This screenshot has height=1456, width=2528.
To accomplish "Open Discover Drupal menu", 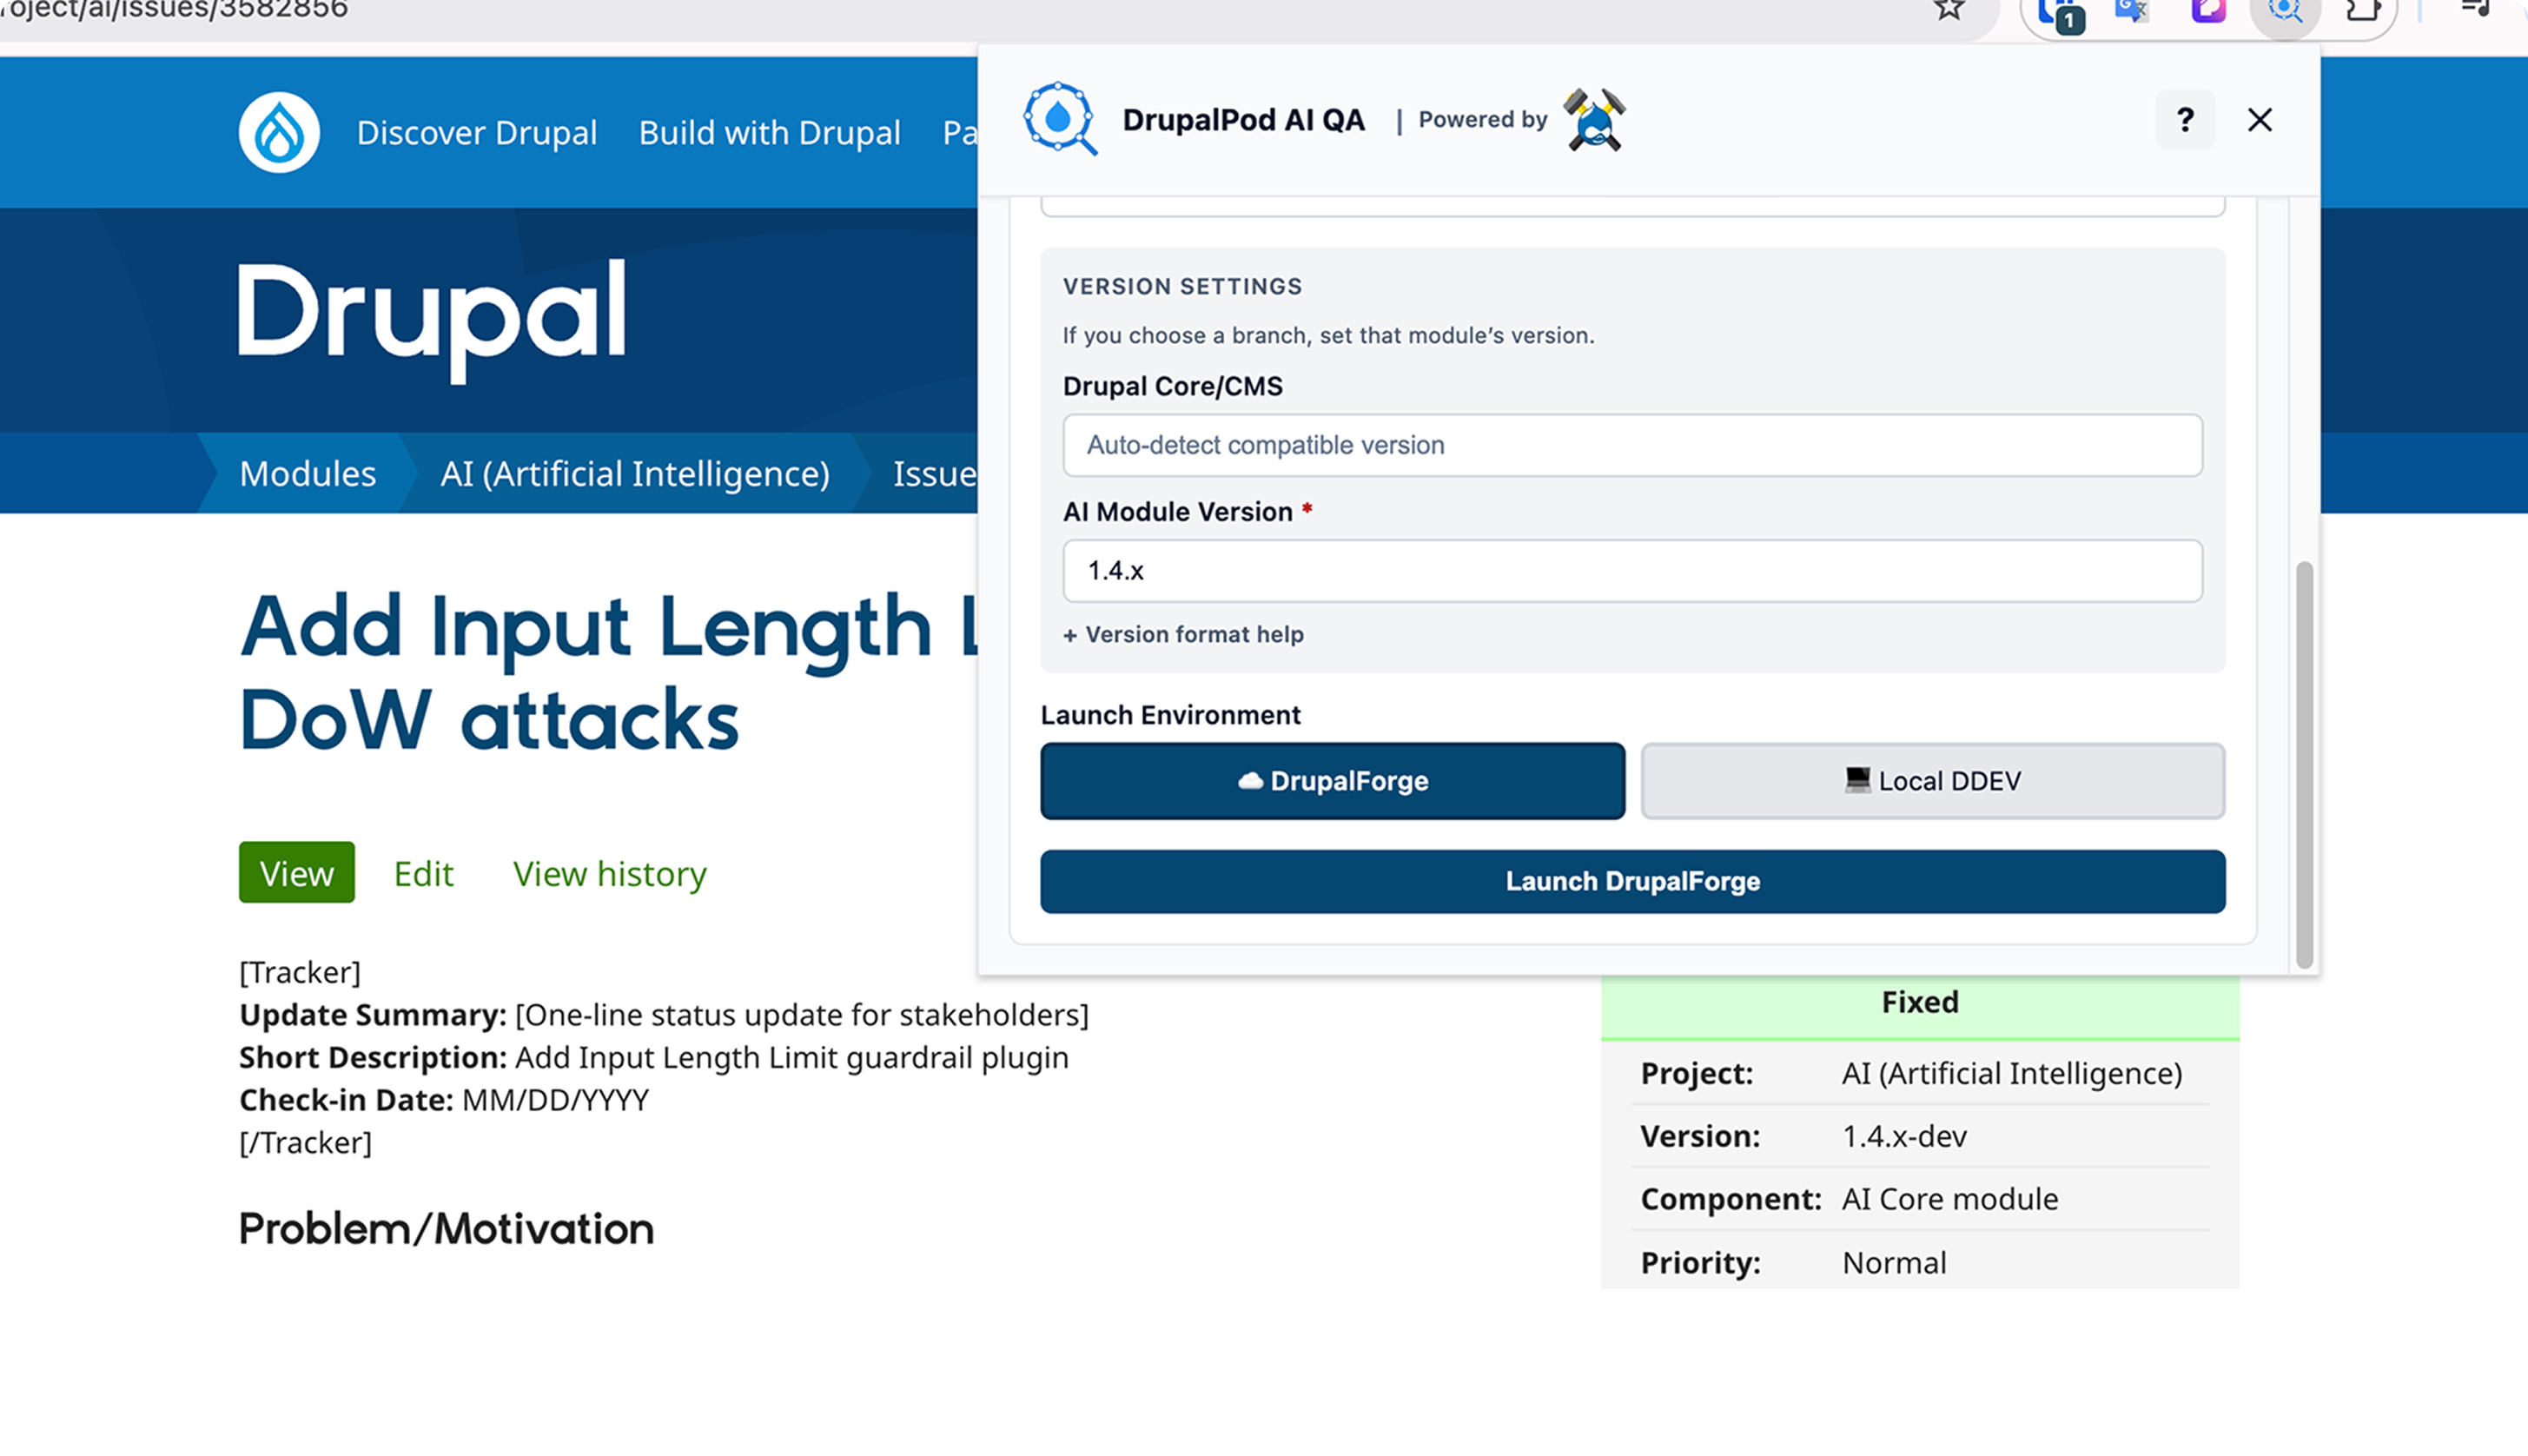I will [477, 133].
